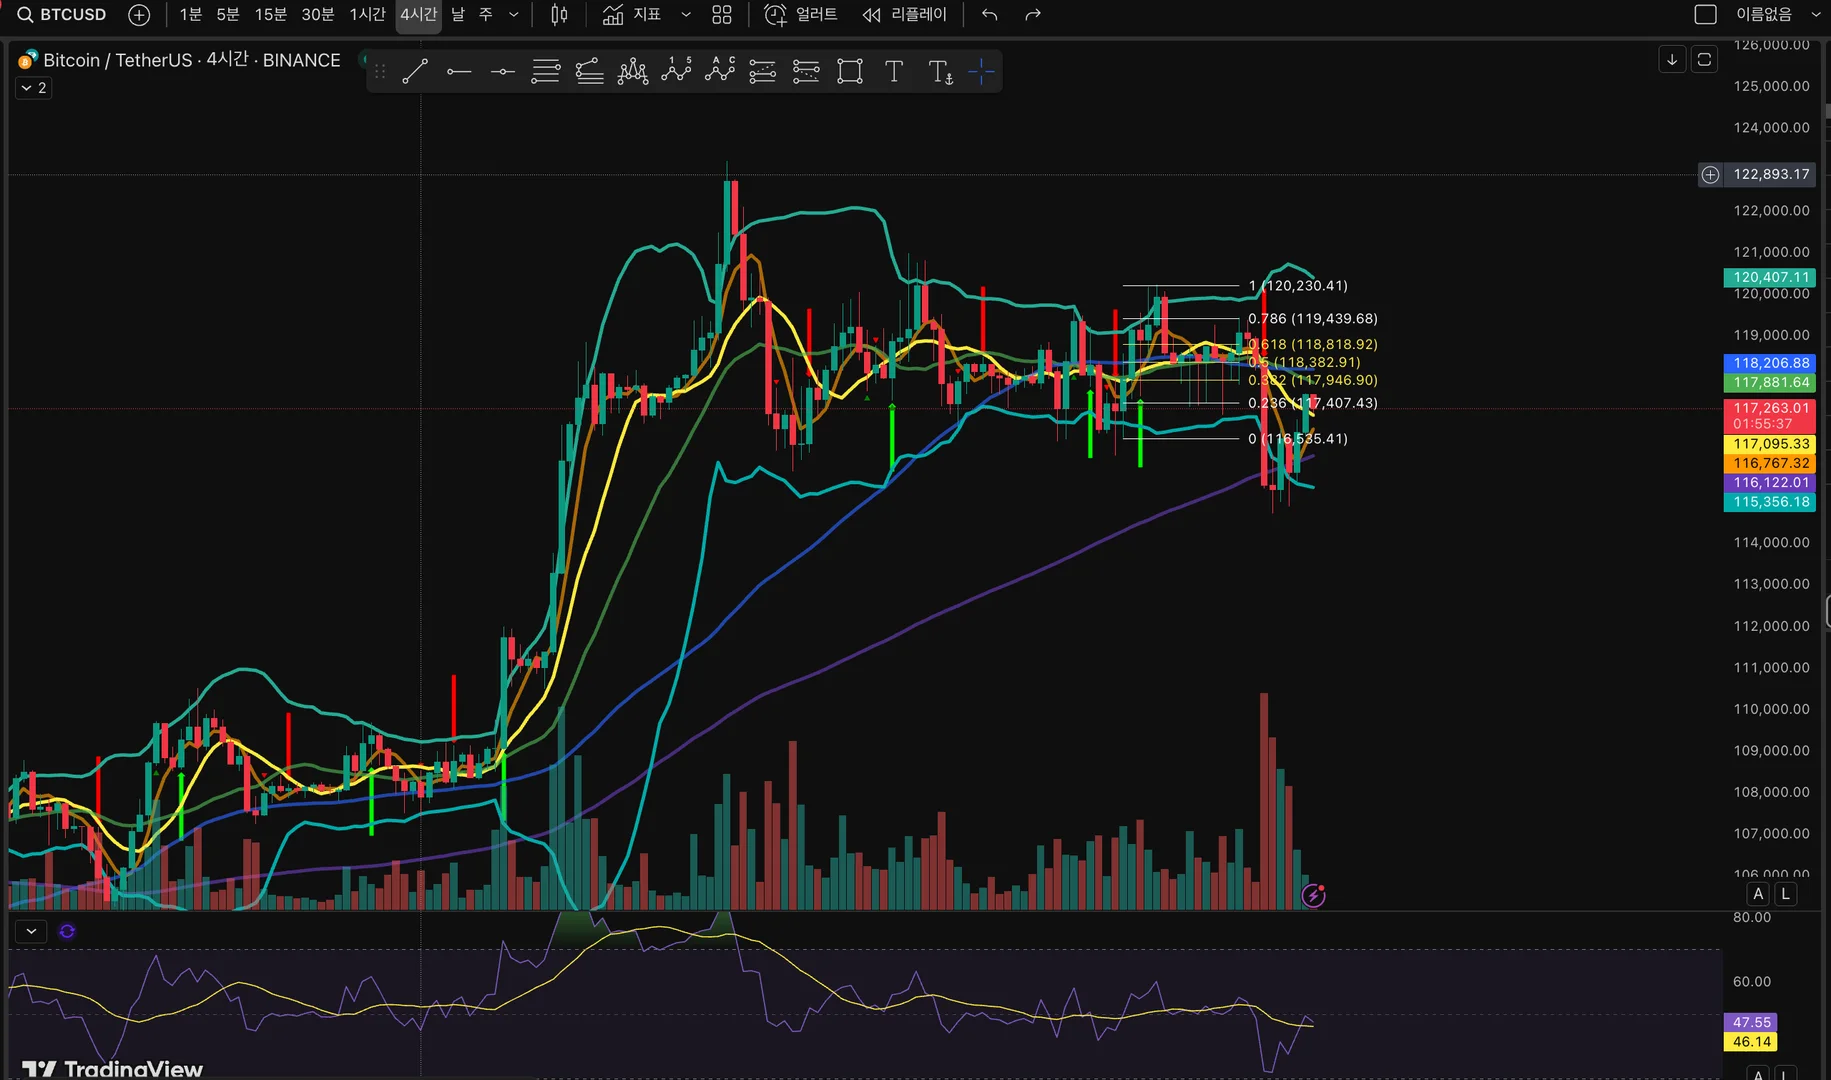Select the Long Position drawing tool
Image resolution: width=1831 pixels, height=1080 pixels.
pyautogui.click(x=763, y=71)
